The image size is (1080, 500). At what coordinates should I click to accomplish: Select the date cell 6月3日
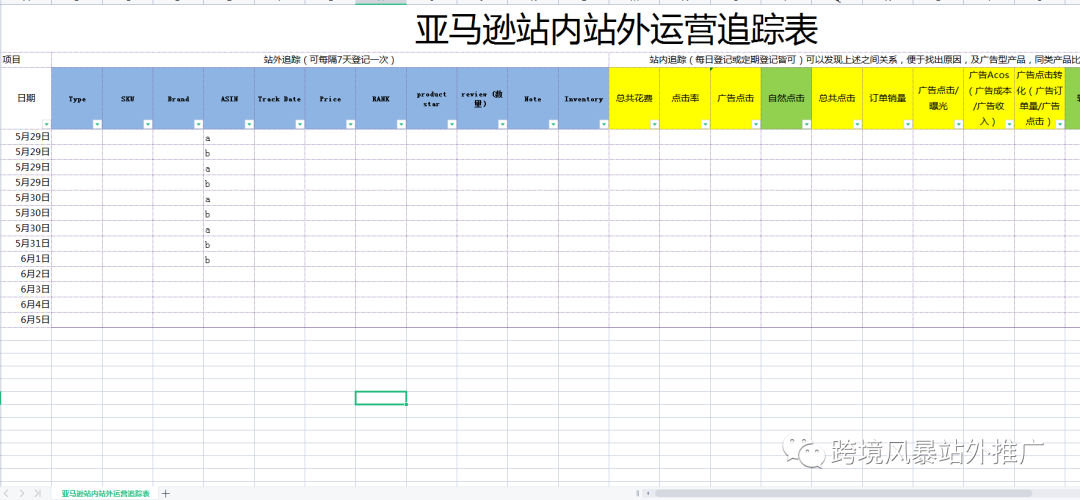pyautogui.click(x=25, y=289)
